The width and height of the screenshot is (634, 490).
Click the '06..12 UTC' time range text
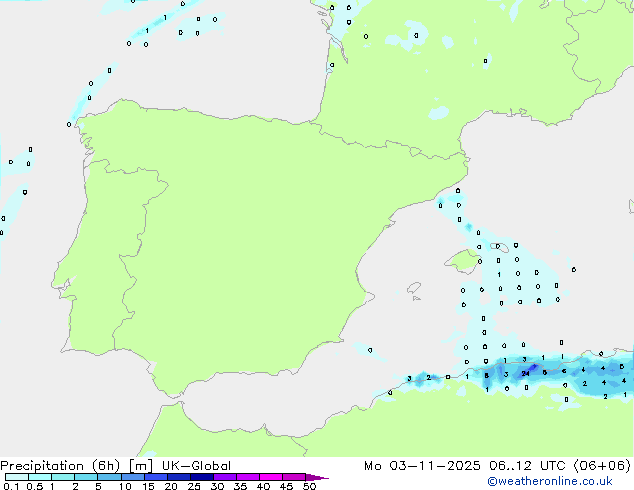pos(529,466)
